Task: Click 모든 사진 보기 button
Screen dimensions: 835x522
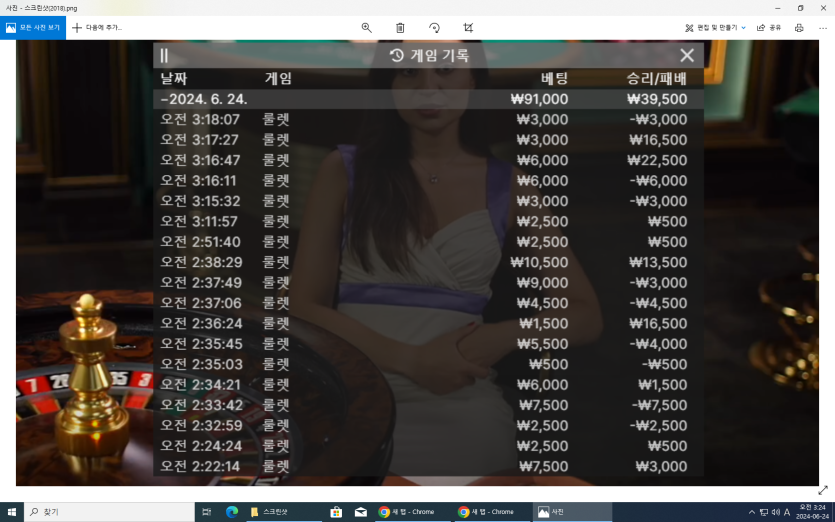Action: (x=33, y=28)
